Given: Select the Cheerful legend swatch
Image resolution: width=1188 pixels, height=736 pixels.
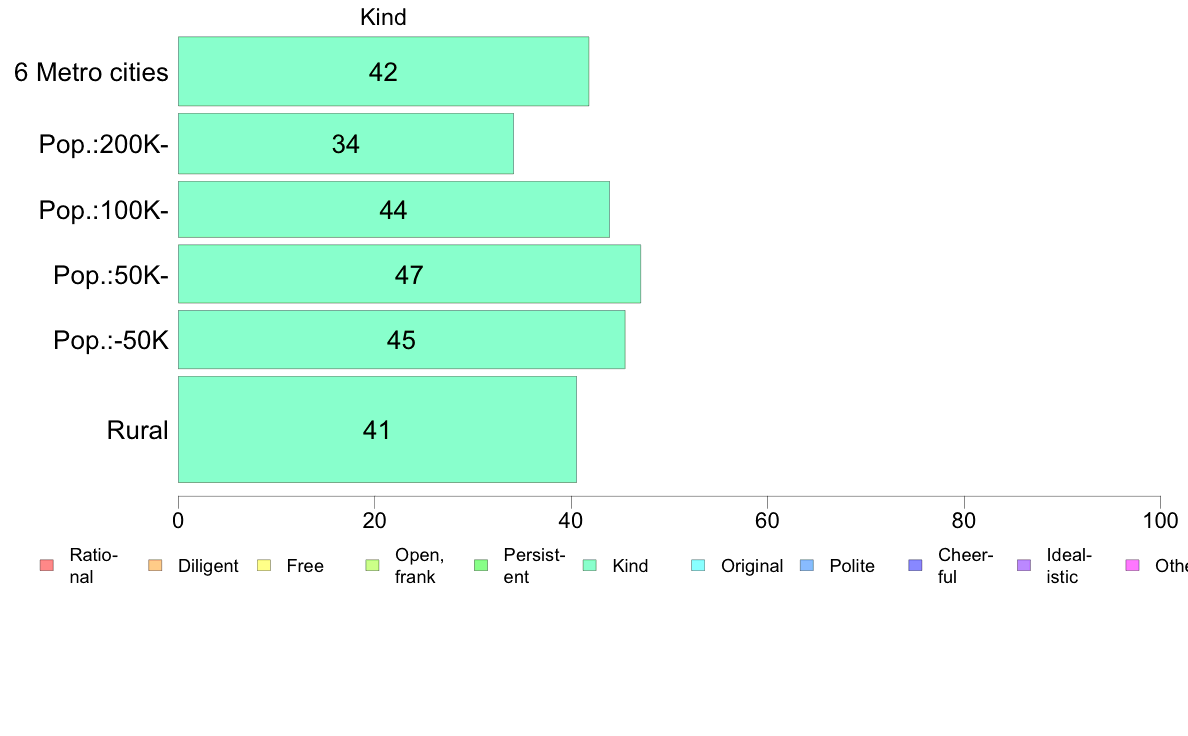Looking at the screenshot, I should (x=915, y=565).
